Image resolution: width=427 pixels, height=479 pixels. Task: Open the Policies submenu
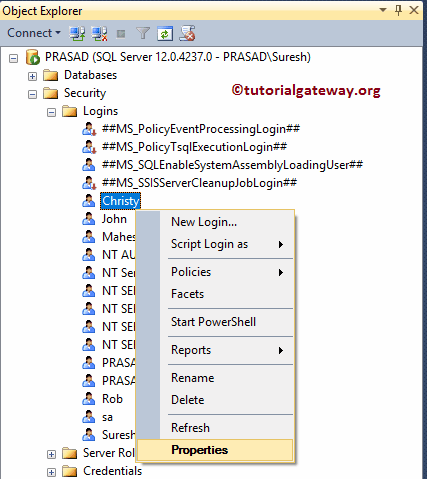[215, 272]
